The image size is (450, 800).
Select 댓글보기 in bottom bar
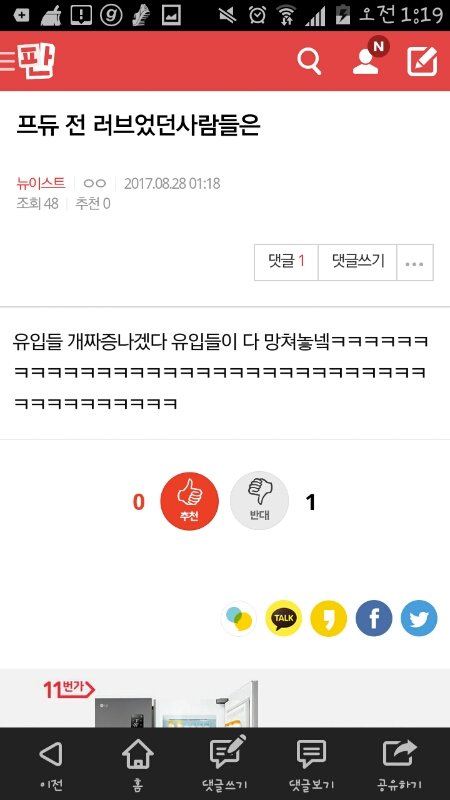311,764
